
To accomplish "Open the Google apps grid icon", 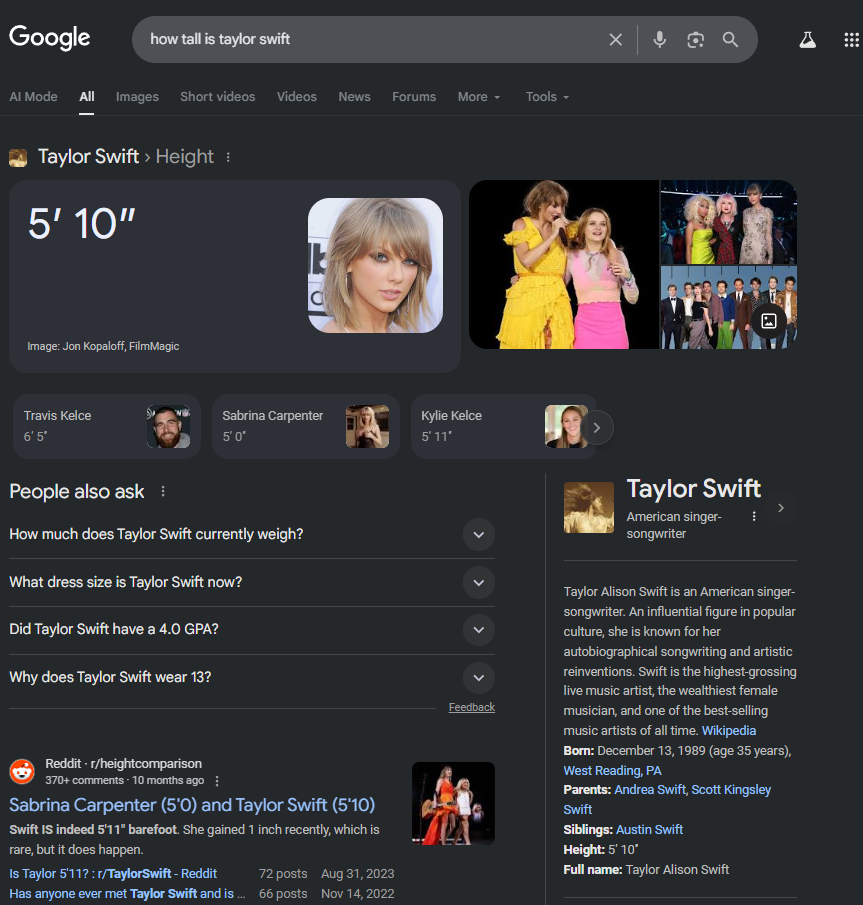I will (x=851, y=40).
